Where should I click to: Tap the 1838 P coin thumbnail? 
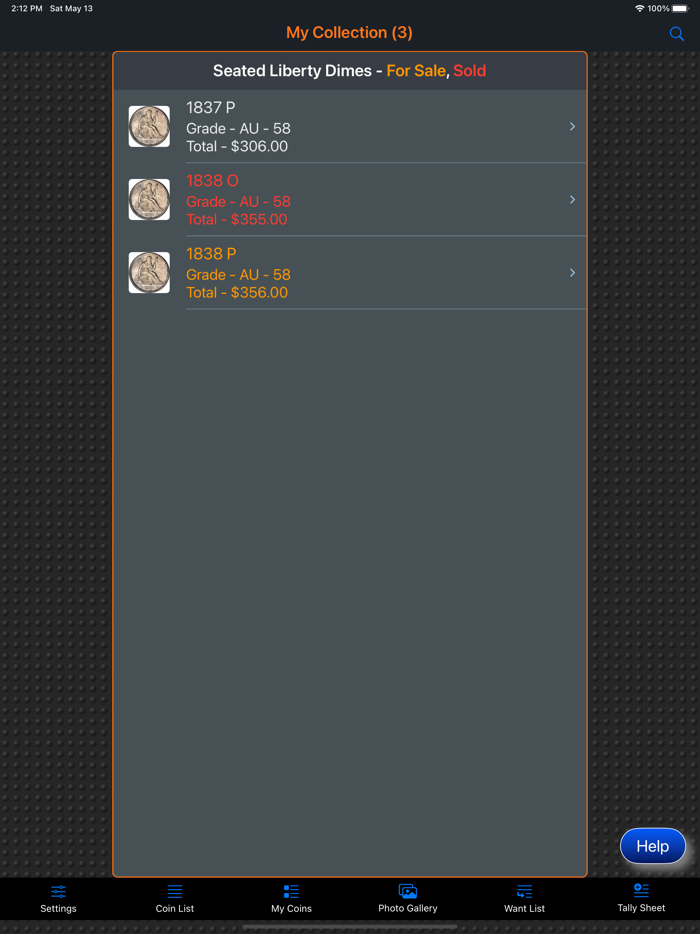tap(149, 273)
